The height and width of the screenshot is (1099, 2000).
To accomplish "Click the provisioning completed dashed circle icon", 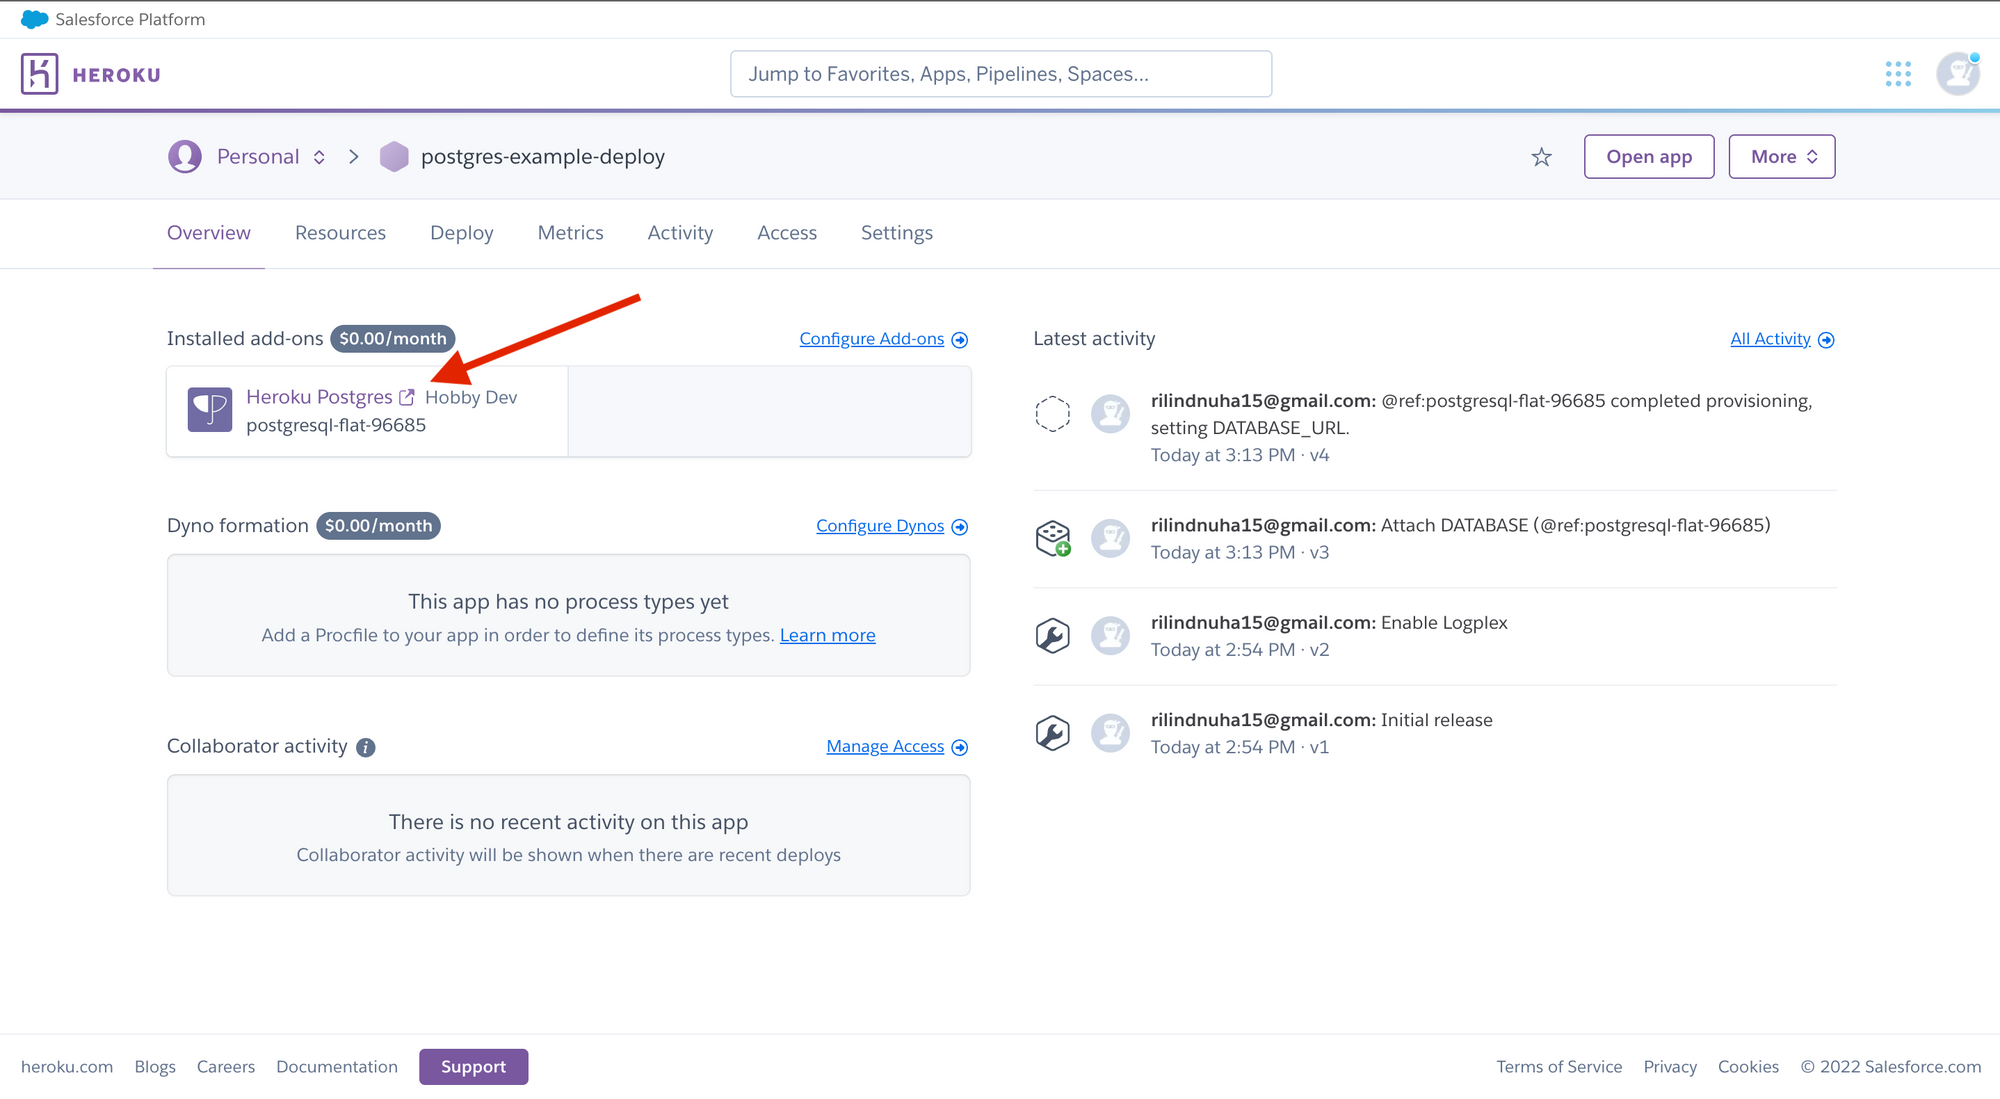I will click(1052, 413).
